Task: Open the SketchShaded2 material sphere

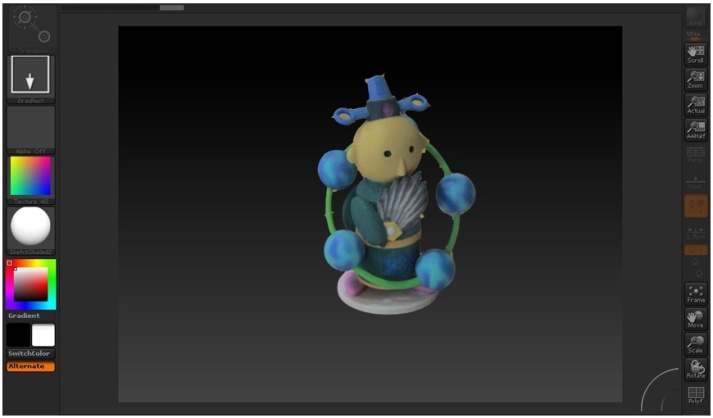Action: tap(30, 230)
